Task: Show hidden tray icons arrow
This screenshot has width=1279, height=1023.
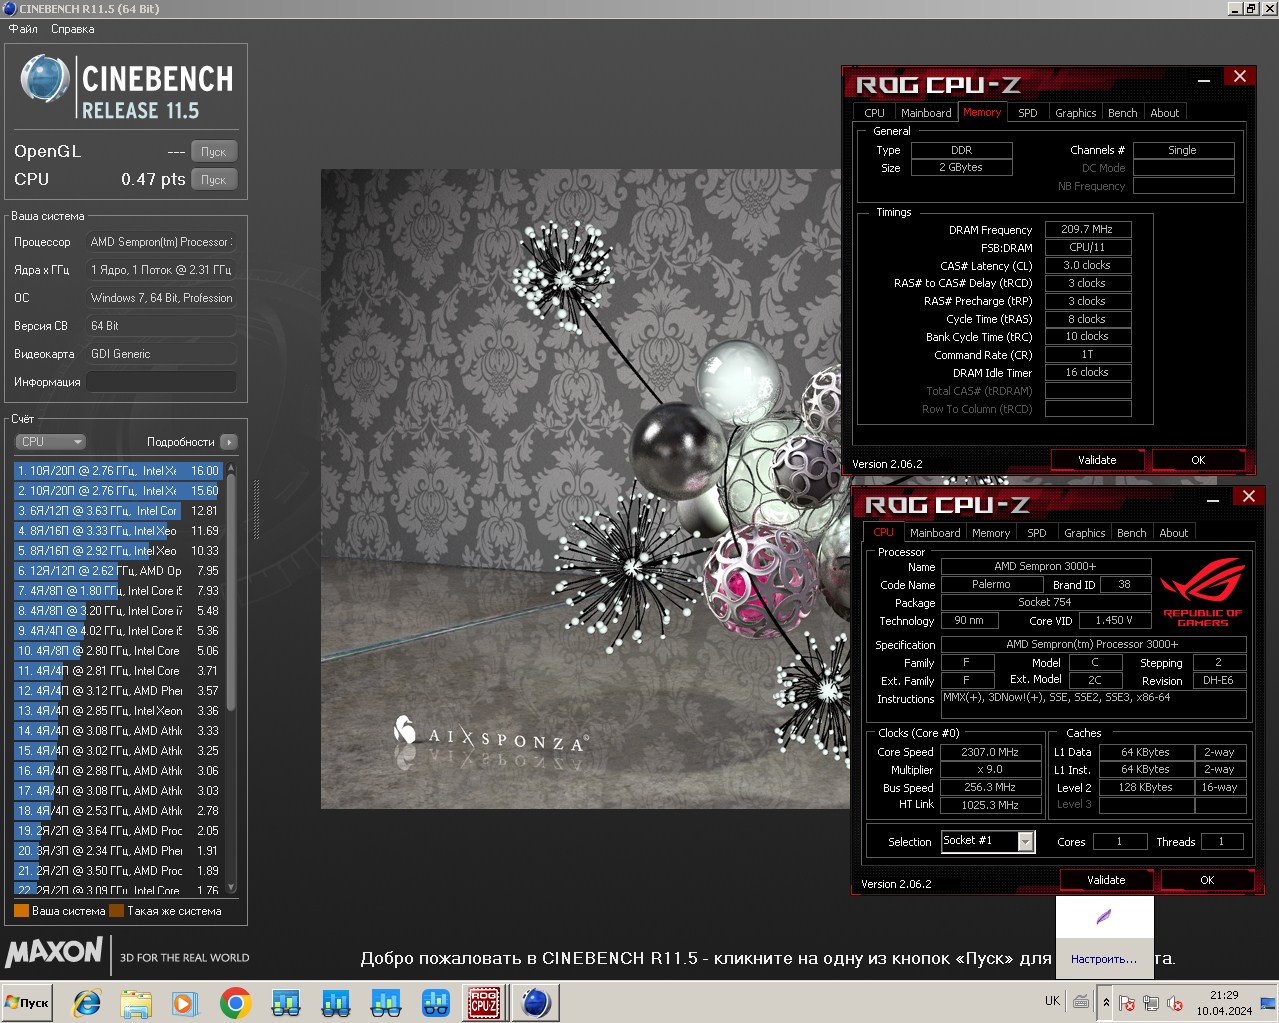Action: pyautogui.click(x=1106, y=1003)
